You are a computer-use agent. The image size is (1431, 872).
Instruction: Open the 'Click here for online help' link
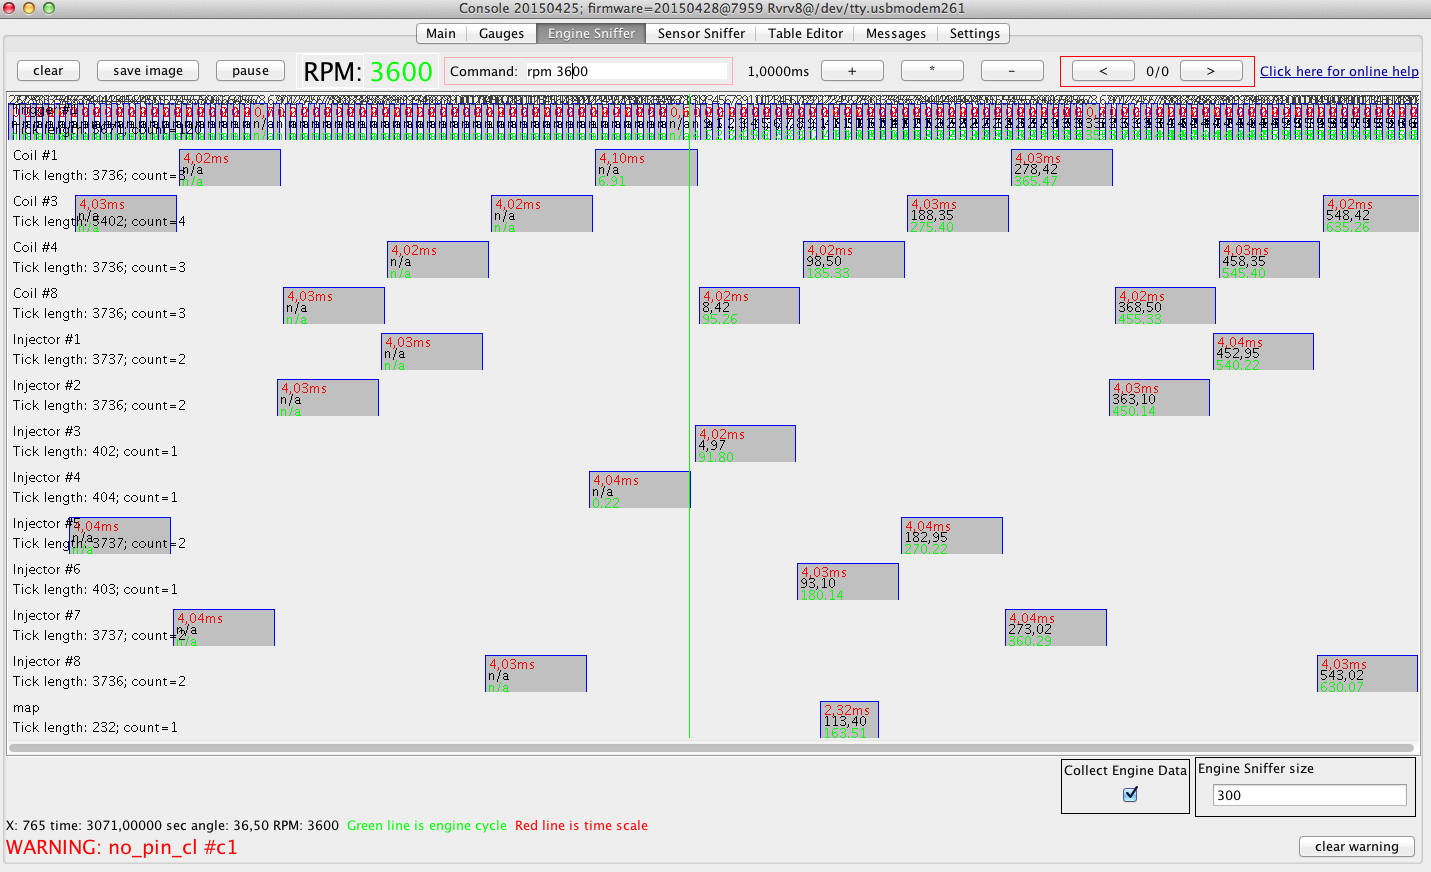[1339, 71]
